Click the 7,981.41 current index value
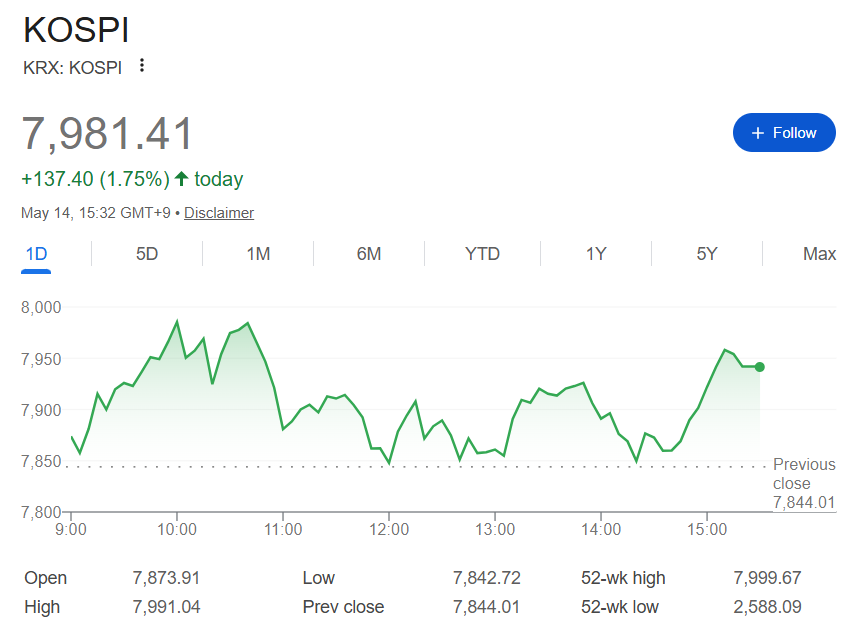Viewport: 856px width, 628px height. (107, 133)
